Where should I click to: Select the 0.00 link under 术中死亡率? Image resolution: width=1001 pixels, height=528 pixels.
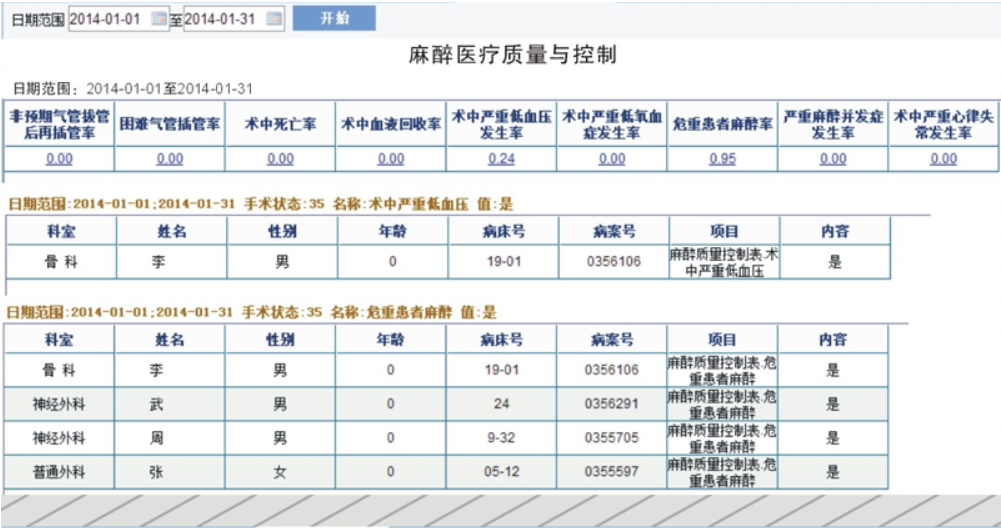[280, 159]
